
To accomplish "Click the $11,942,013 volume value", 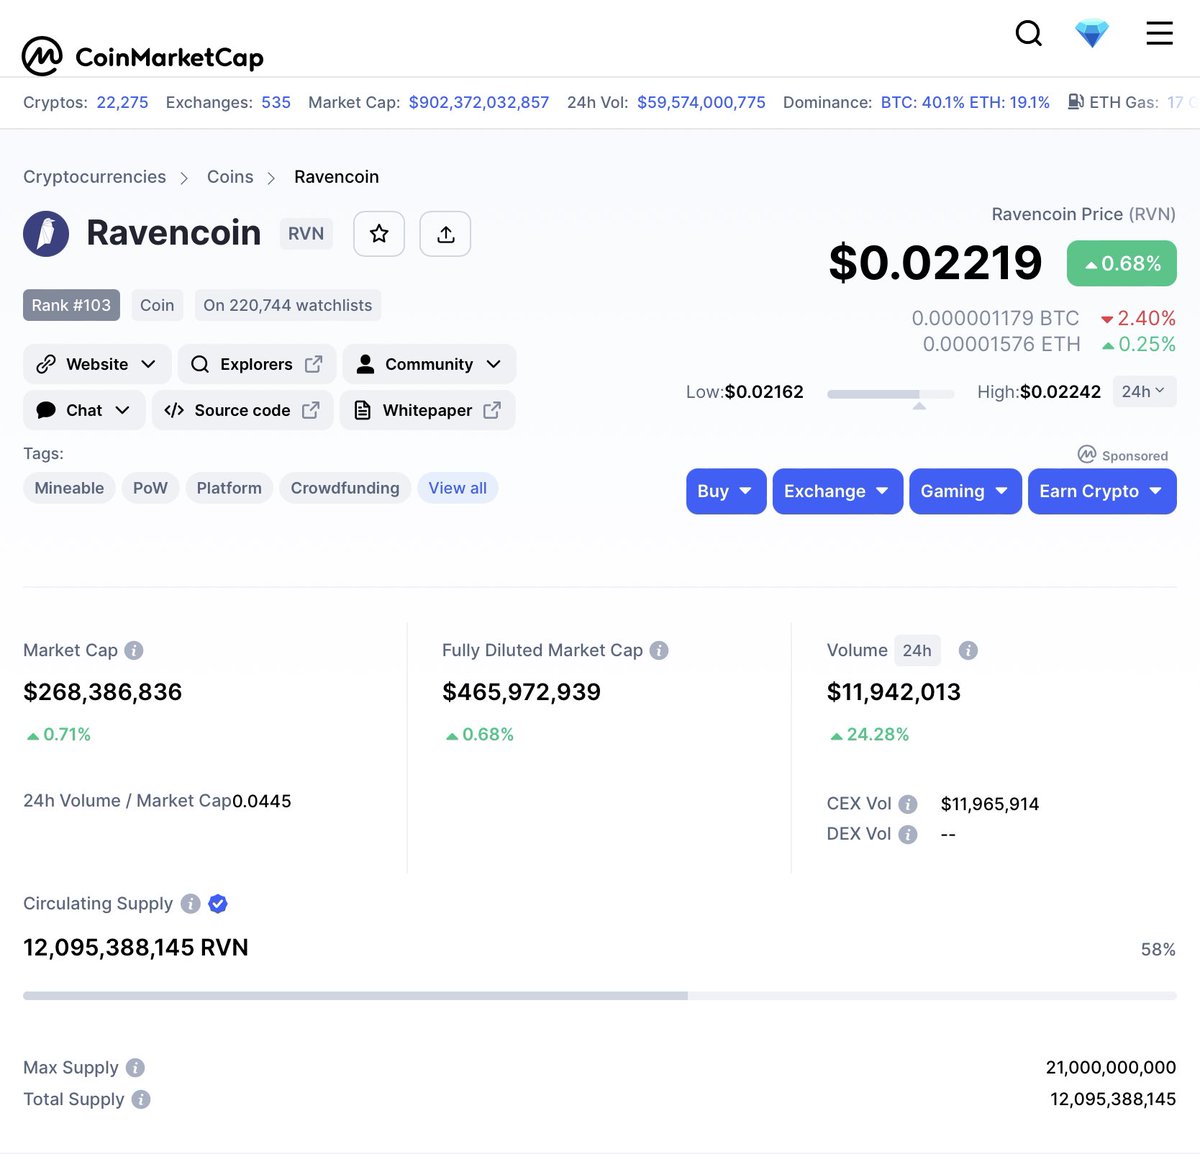I will [x=894, y=692].
